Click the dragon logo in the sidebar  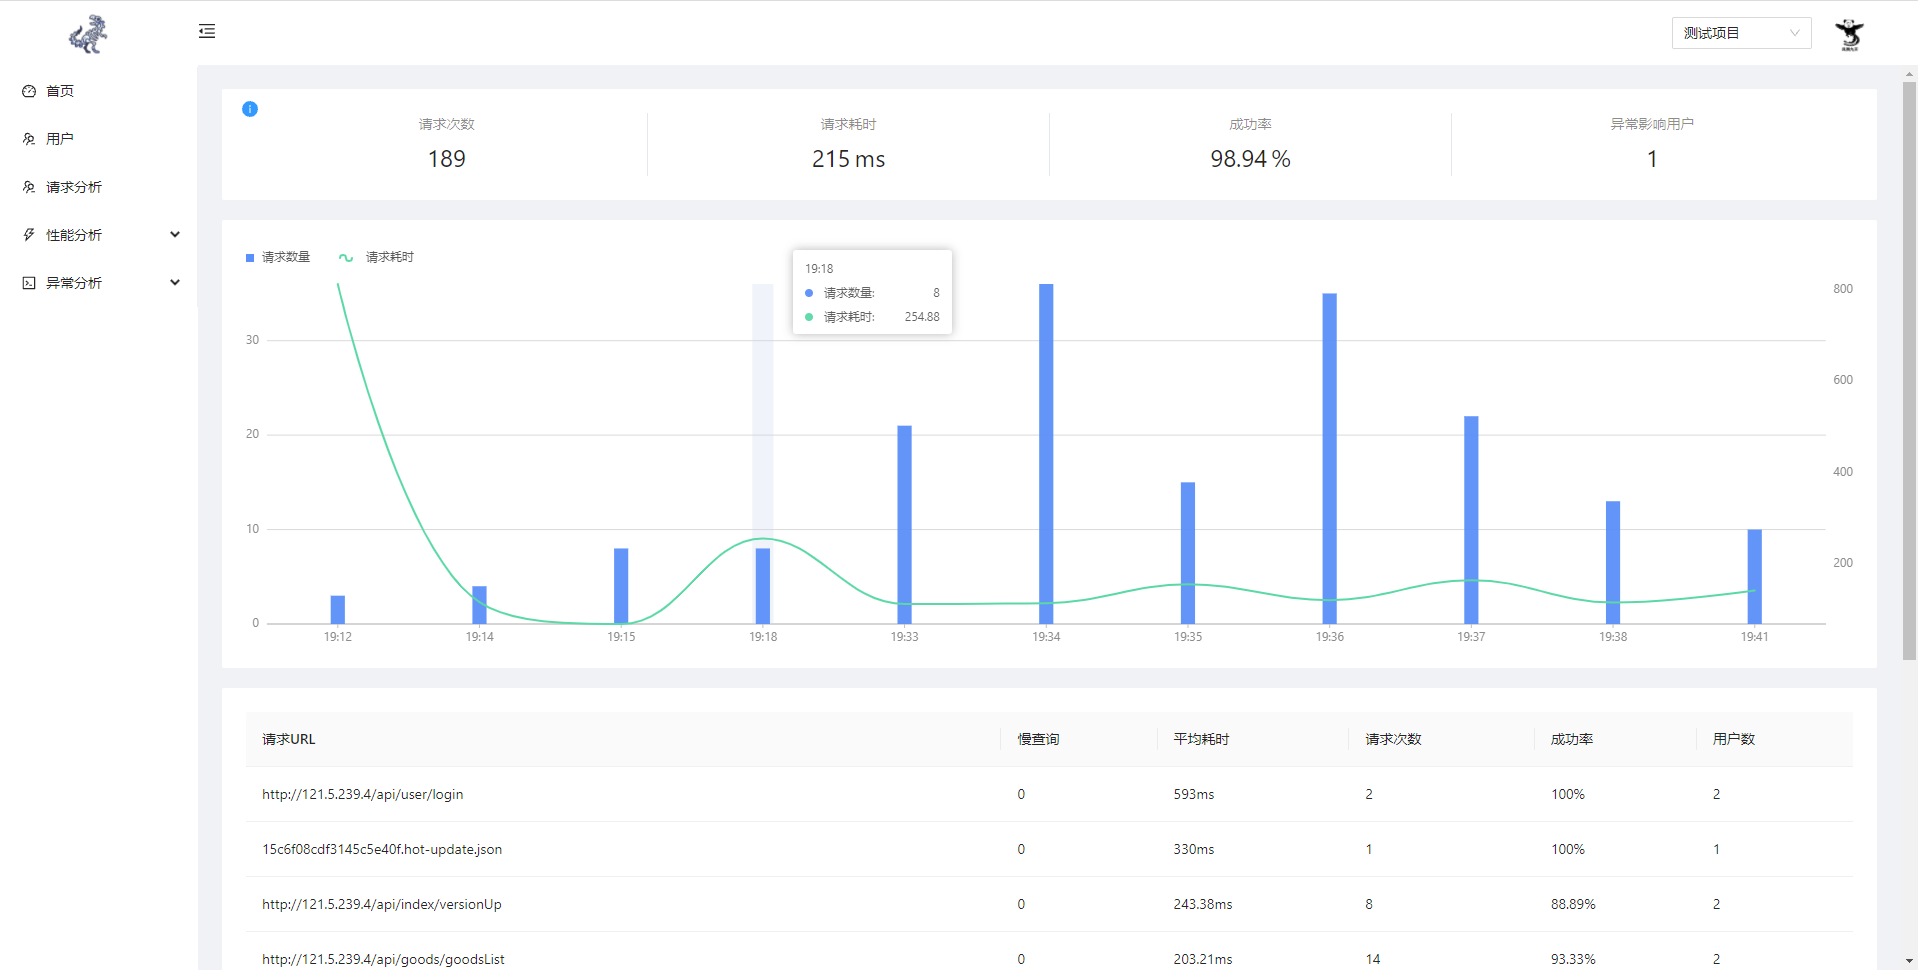pos(88,34)
